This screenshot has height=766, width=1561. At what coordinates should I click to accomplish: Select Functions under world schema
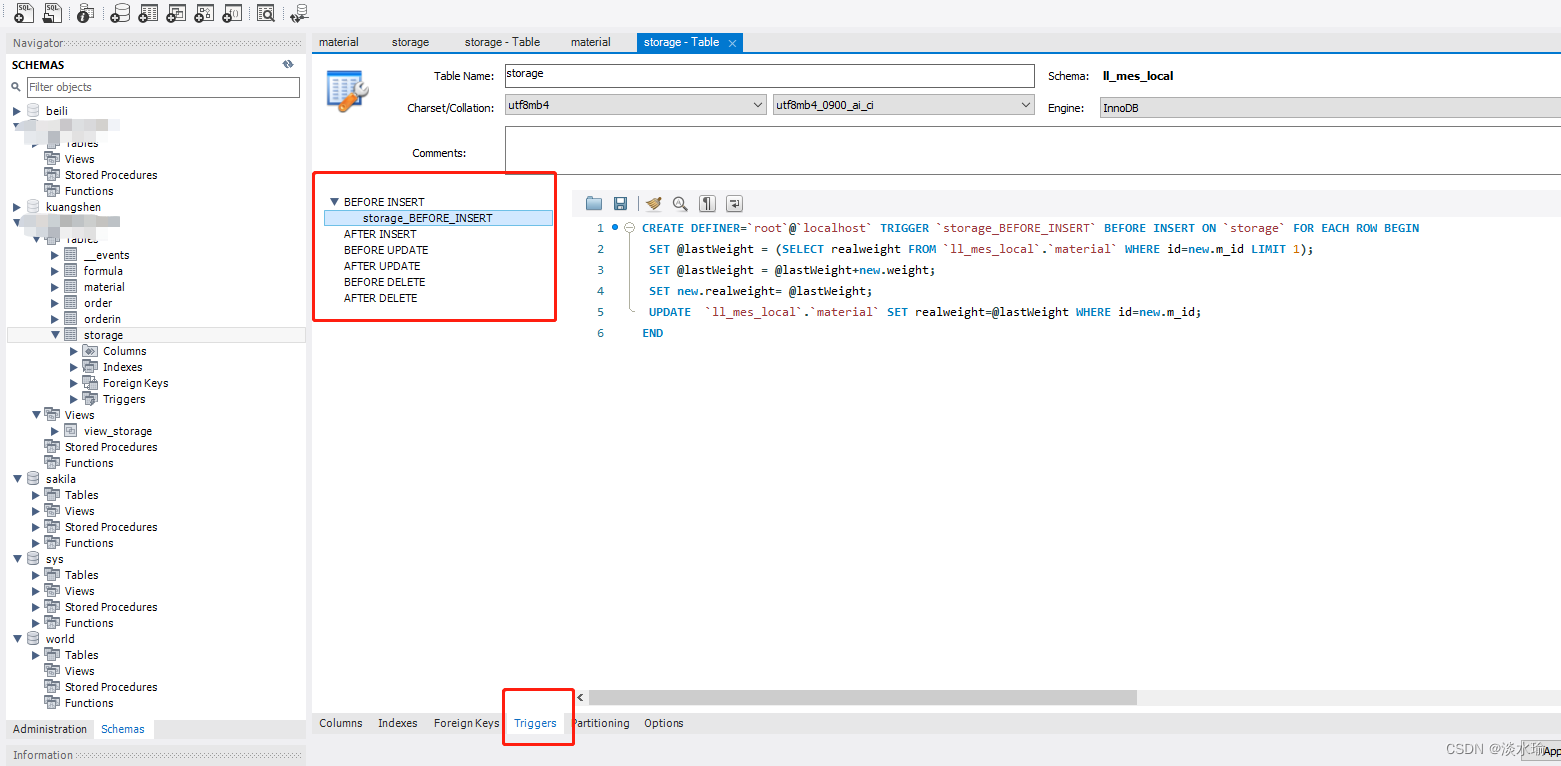[x=89, y=703]
